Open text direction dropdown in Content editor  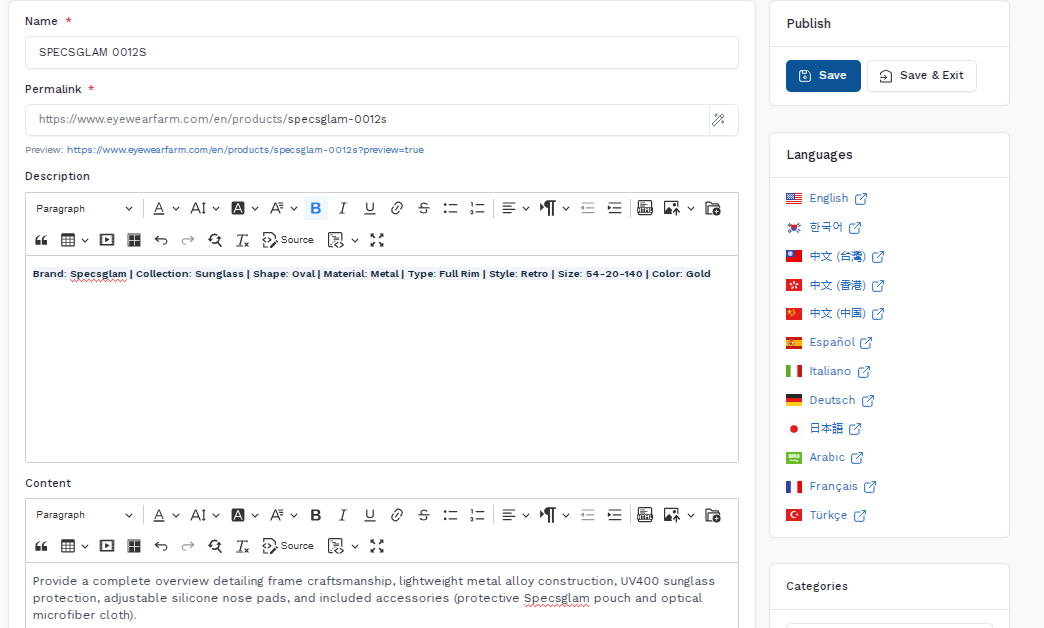pyautogui.click(x=555, y=515)
